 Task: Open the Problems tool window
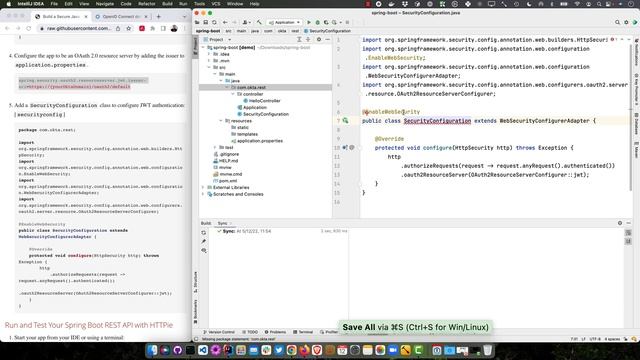click(x=275, y=332)
